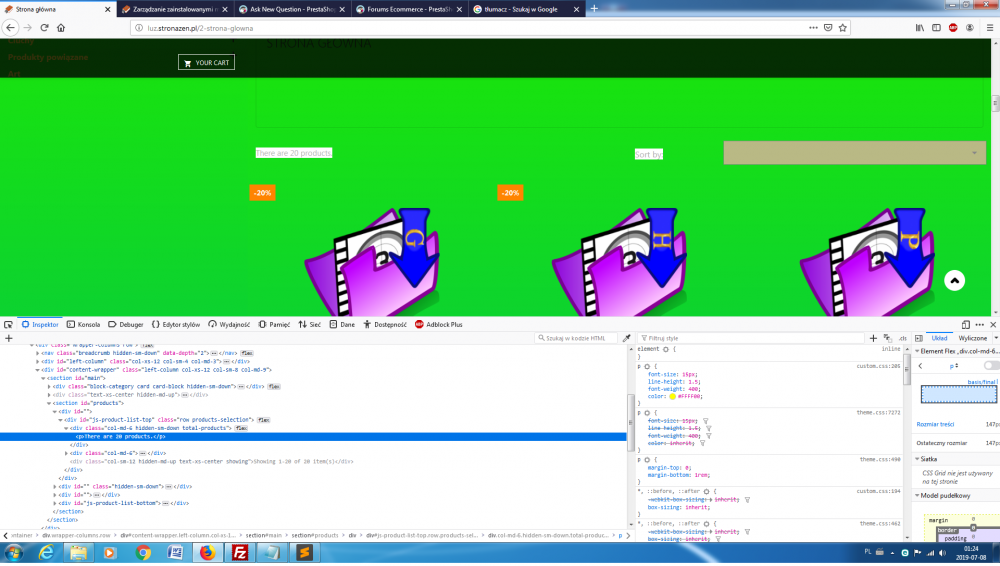
Task: Switch to the Debuger devtools tab
Action: pos(126,324)
